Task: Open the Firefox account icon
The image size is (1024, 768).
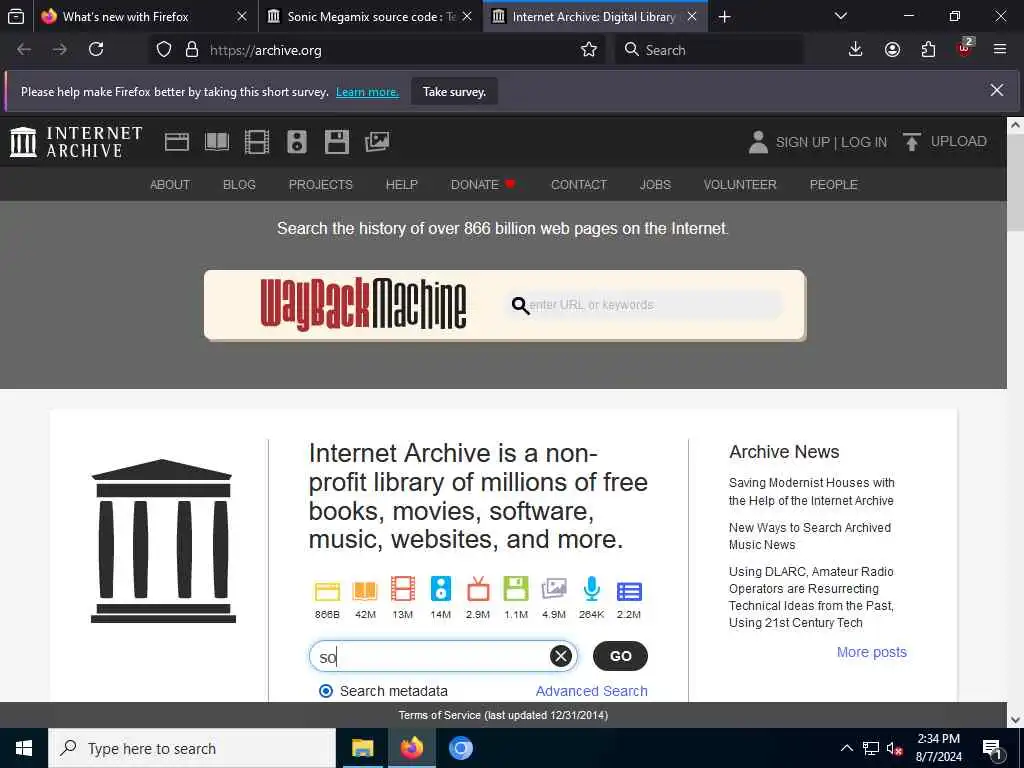Action: [x=892, y=50]
